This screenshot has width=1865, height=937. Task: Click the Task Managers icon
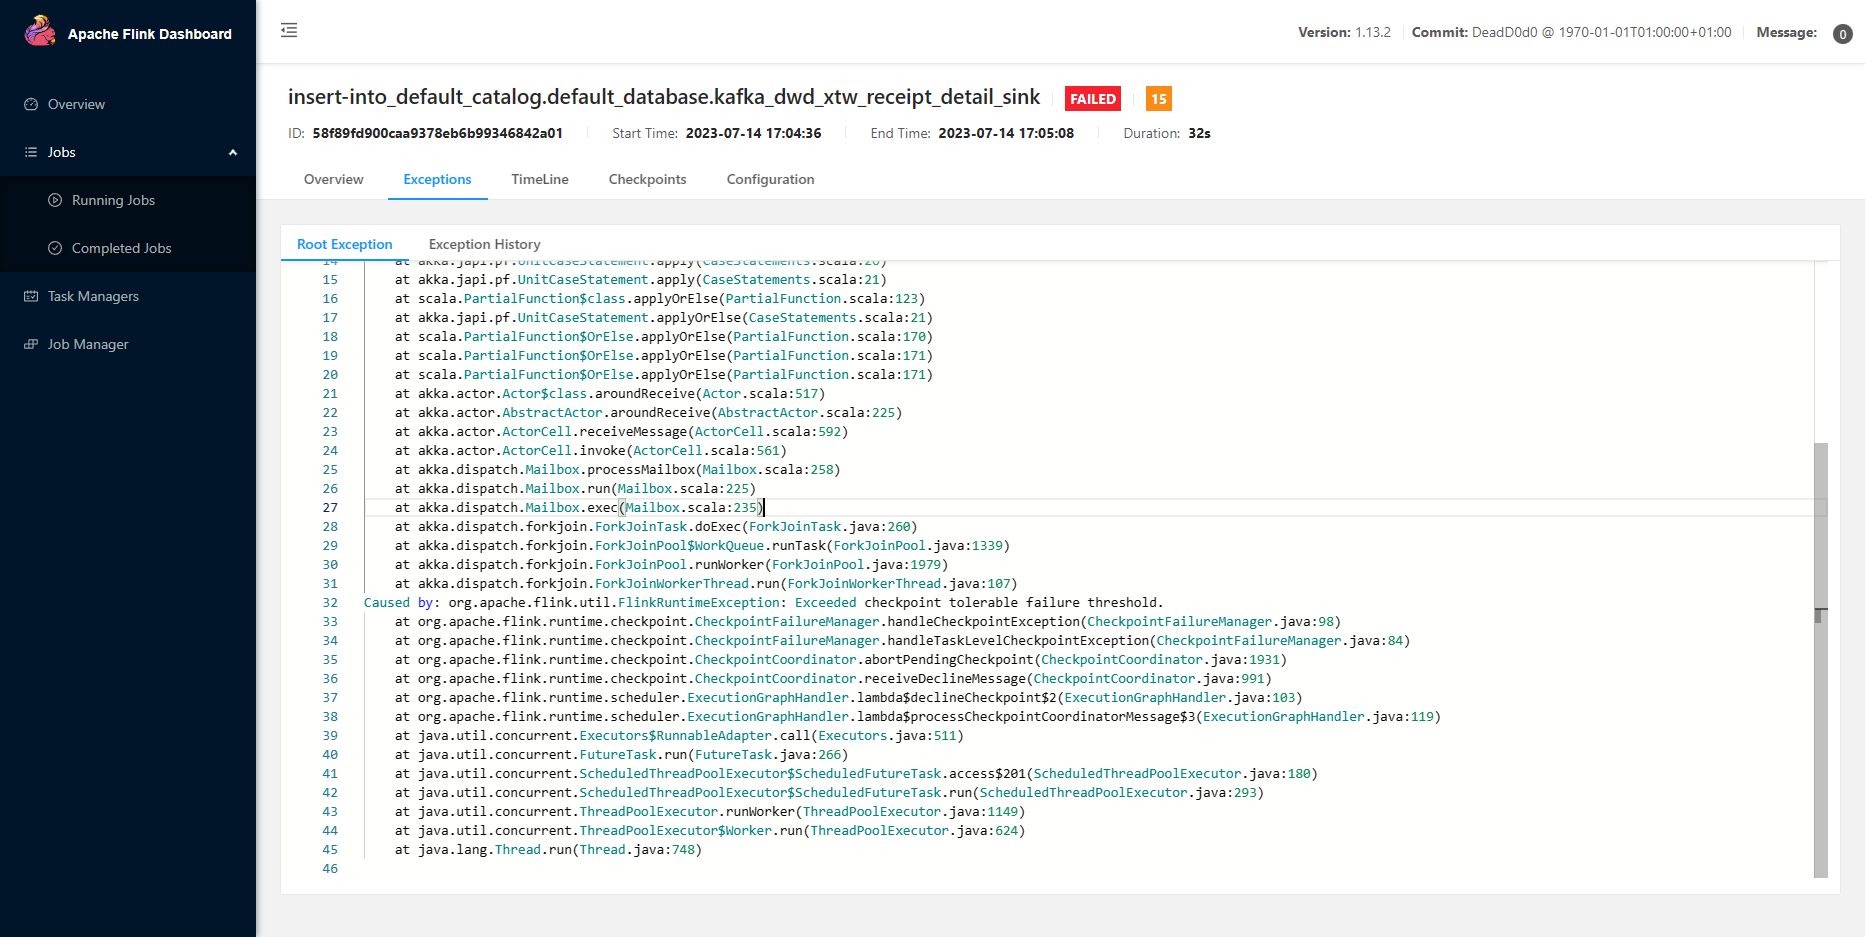point(31,296)
